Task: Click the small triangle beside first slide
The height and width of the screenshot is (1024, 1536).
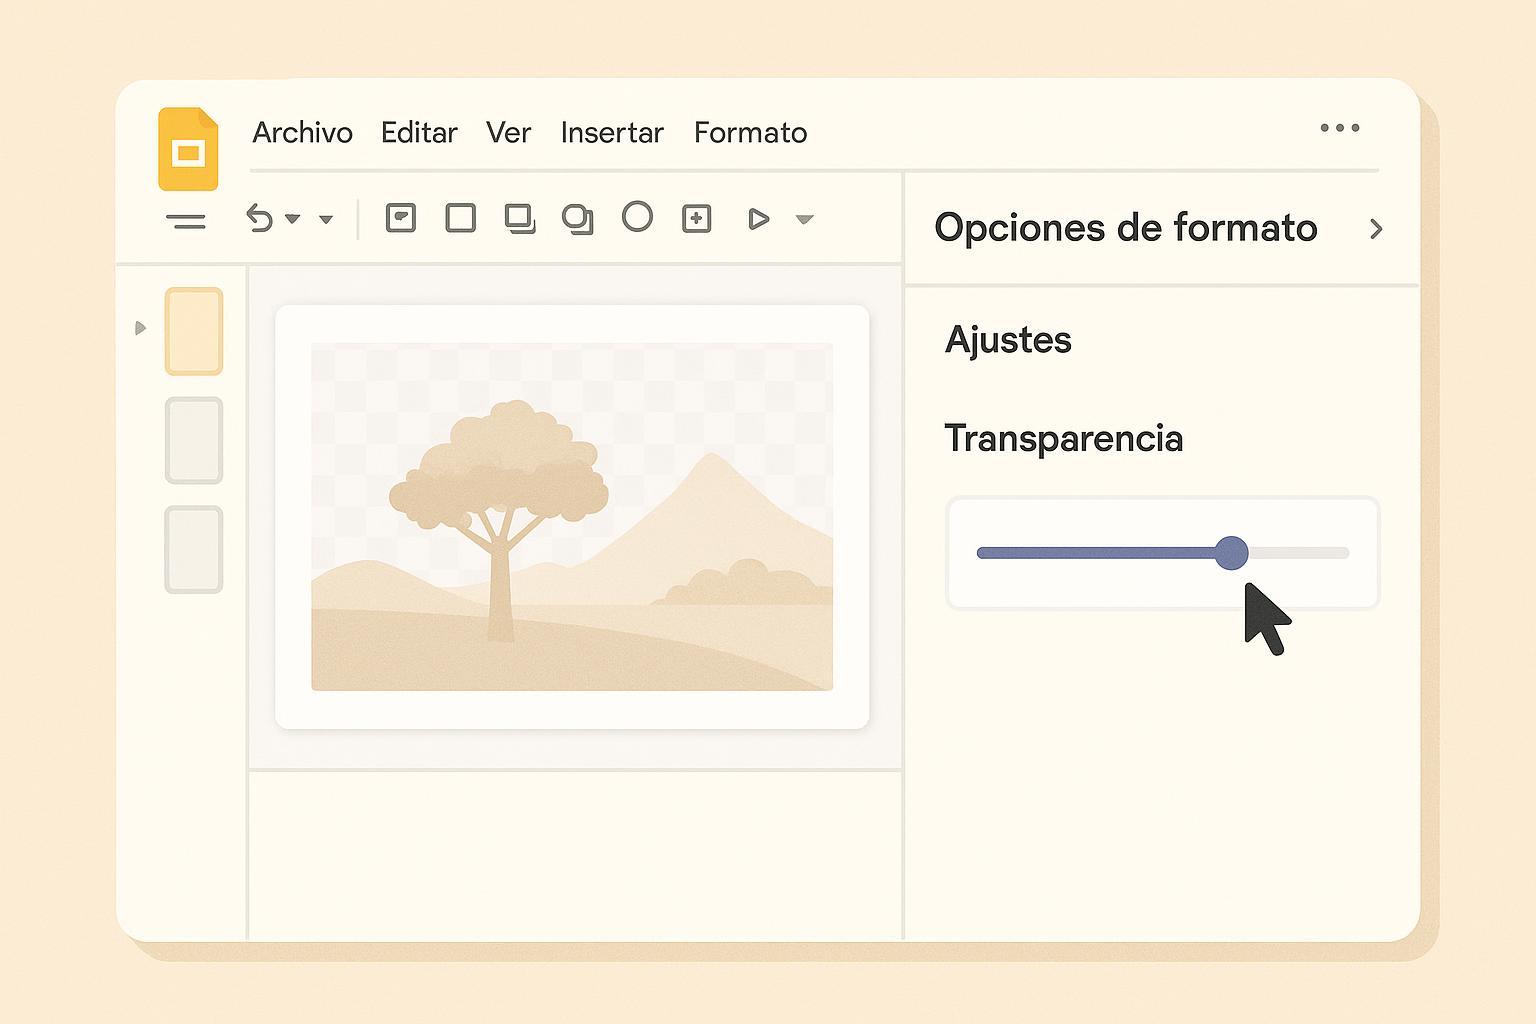Action: 140,328
